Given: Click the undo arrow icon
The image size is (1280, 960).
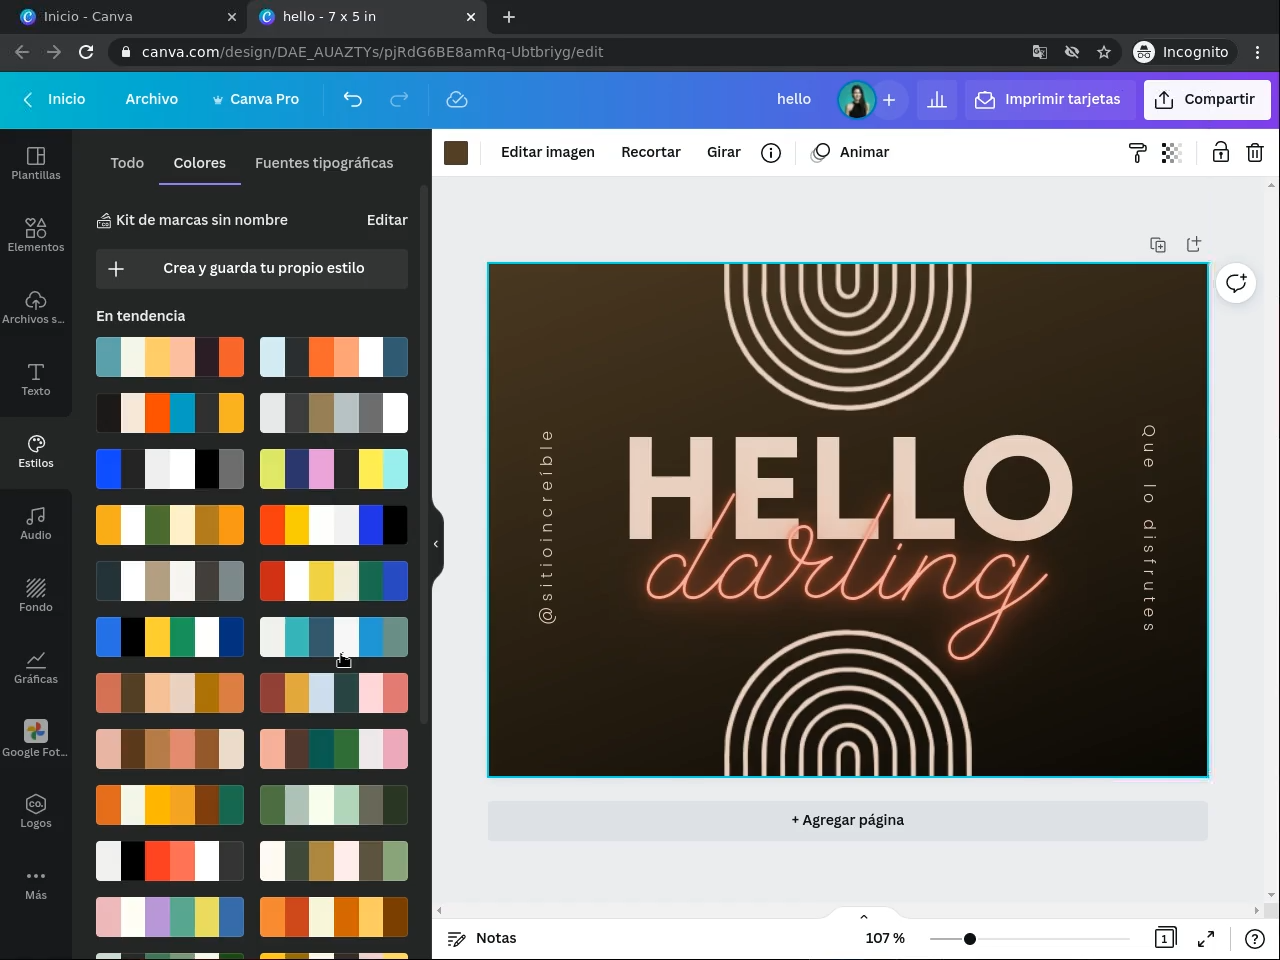Looking at the screenshot, I should tap(352, 99).
